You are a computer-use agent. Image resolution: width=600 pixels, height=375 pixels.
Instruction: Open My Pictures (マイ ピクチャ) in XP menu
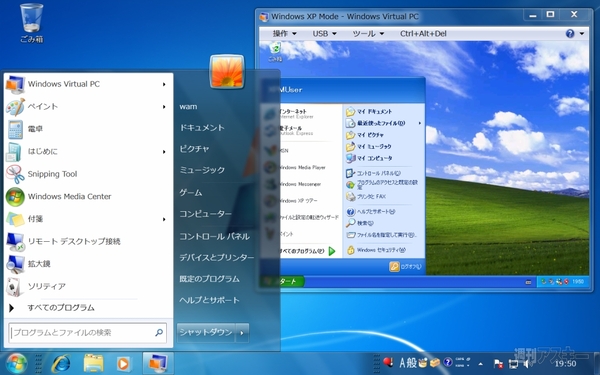point(365,135)
